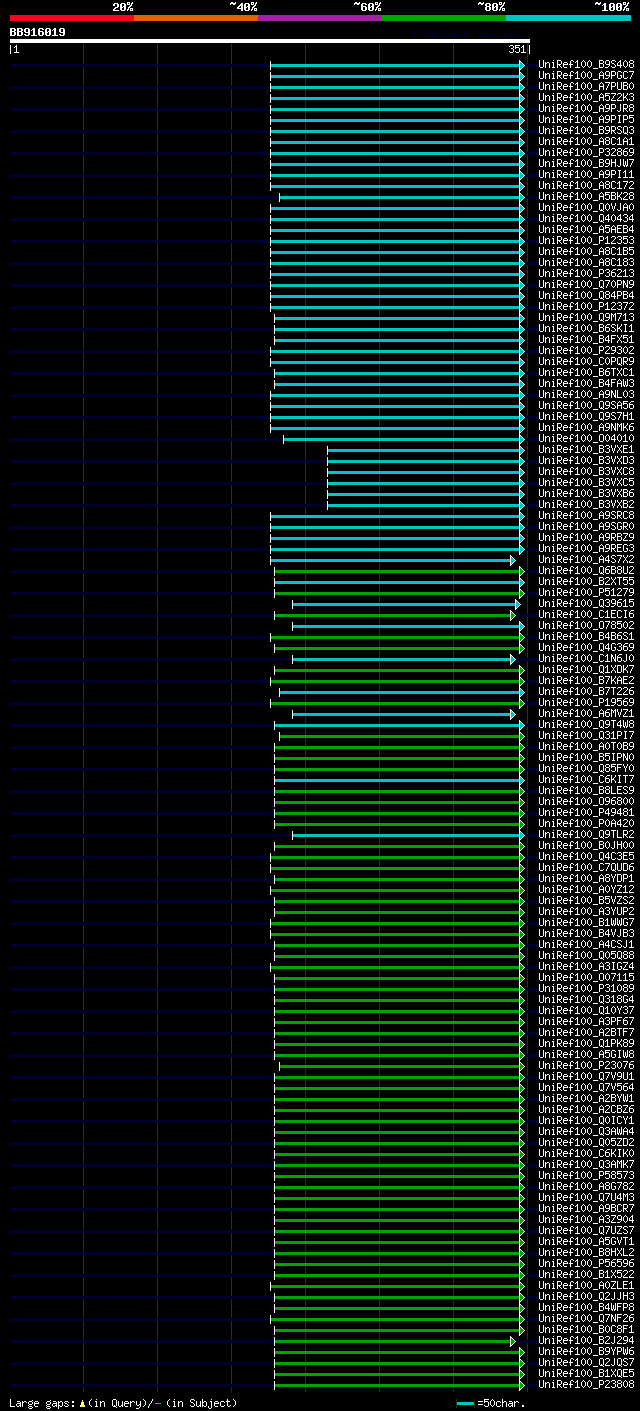The image size is (640, 1411).
Task: Click the query name BB916019
Action: point(38,32)
